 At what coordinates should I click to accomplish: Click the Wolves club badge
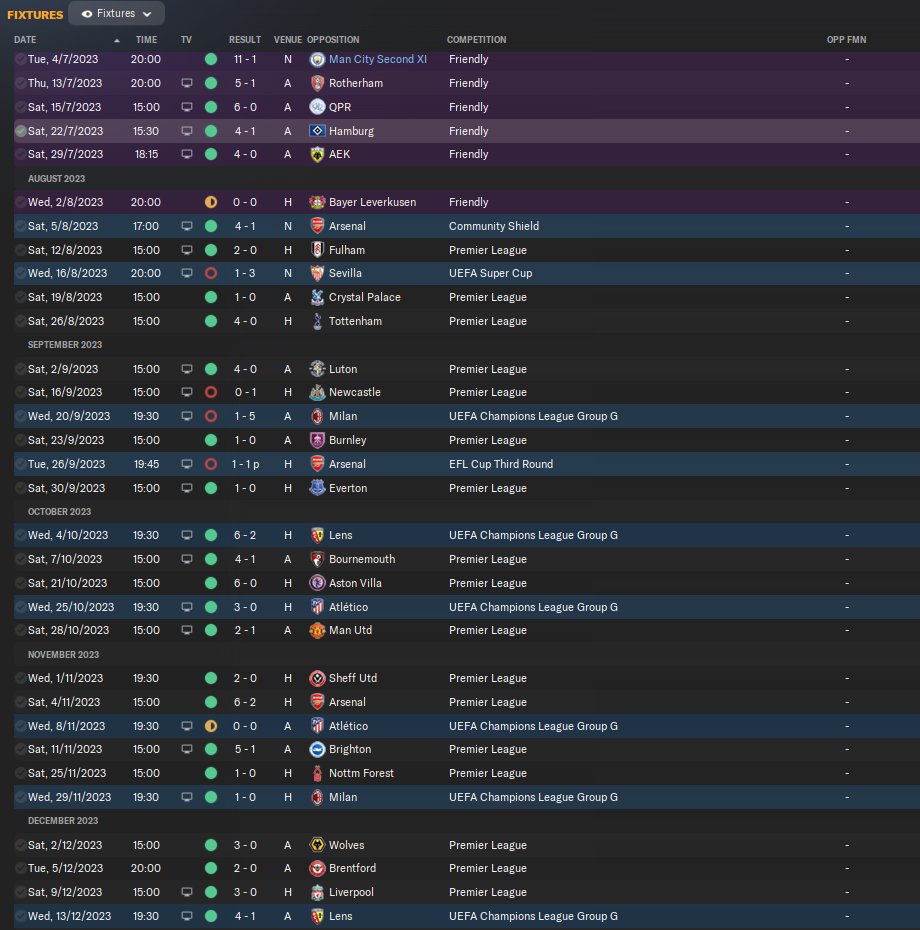pyautogui.click(x=317, y=845)
